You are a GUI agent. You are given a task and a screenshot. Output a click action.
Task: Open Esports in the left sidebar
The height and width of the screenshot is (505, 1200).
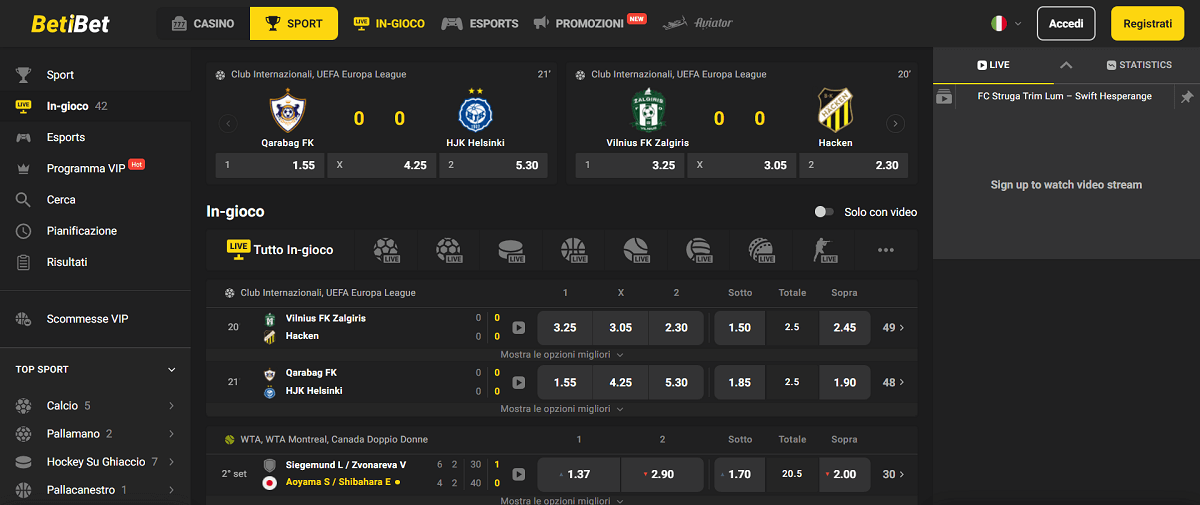click(95, 137)
